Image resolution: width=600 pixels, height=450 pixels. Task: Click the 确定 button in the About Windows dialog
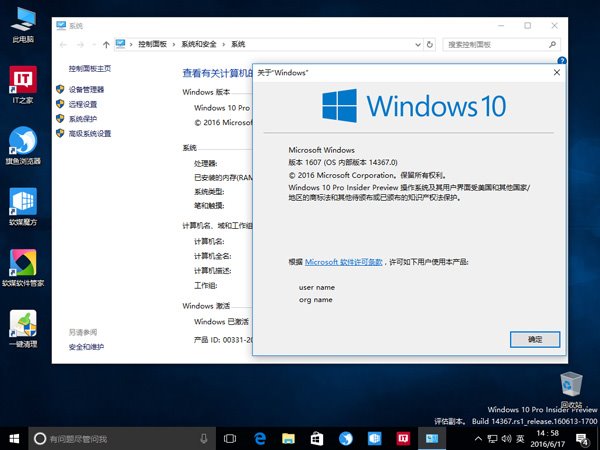tap(535, 339)
